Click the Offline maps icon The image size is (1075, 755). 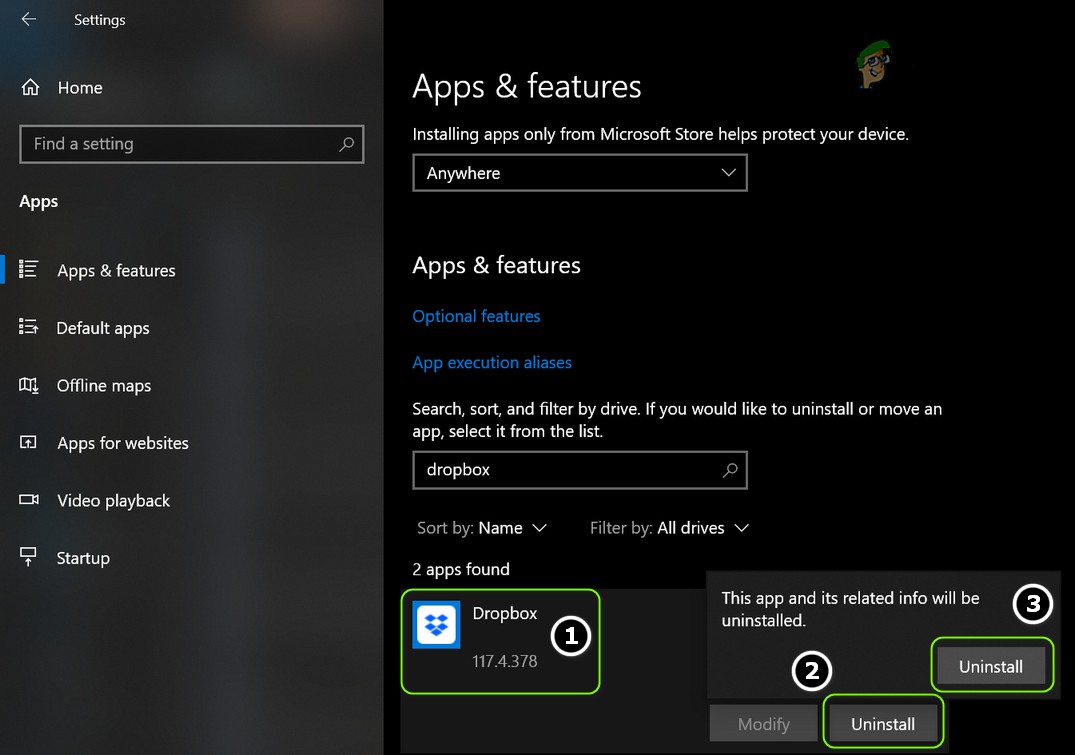coord(29,385)
